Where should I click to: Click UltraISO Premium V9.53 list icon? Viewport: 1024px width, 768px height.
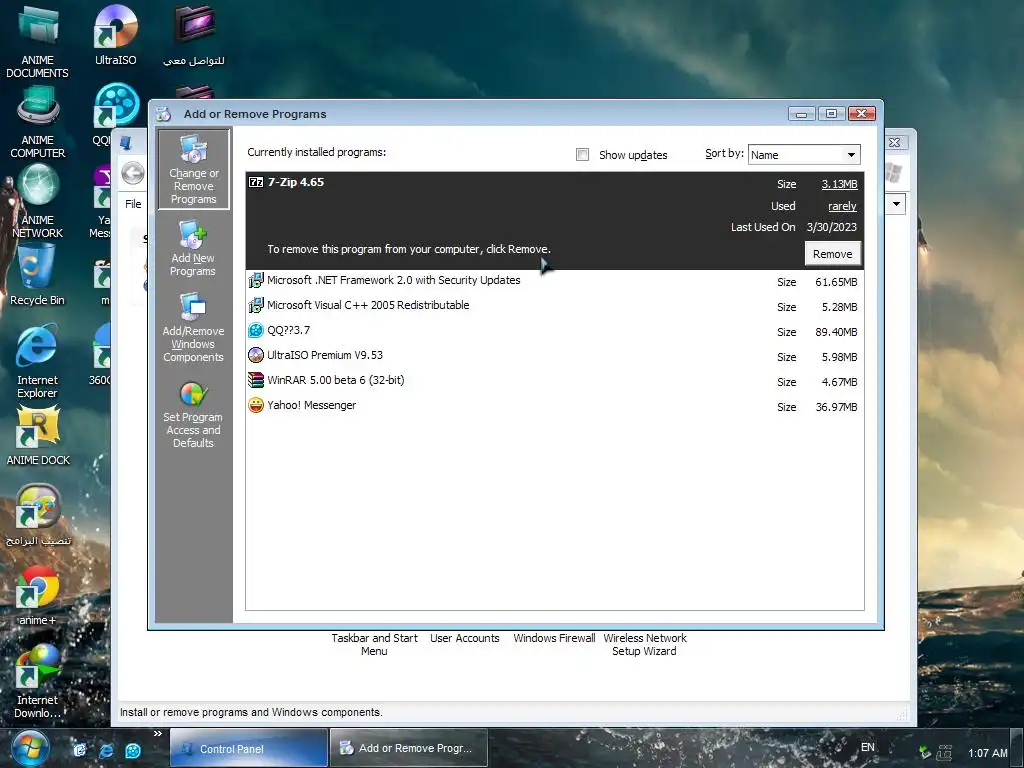coord(256,355)
